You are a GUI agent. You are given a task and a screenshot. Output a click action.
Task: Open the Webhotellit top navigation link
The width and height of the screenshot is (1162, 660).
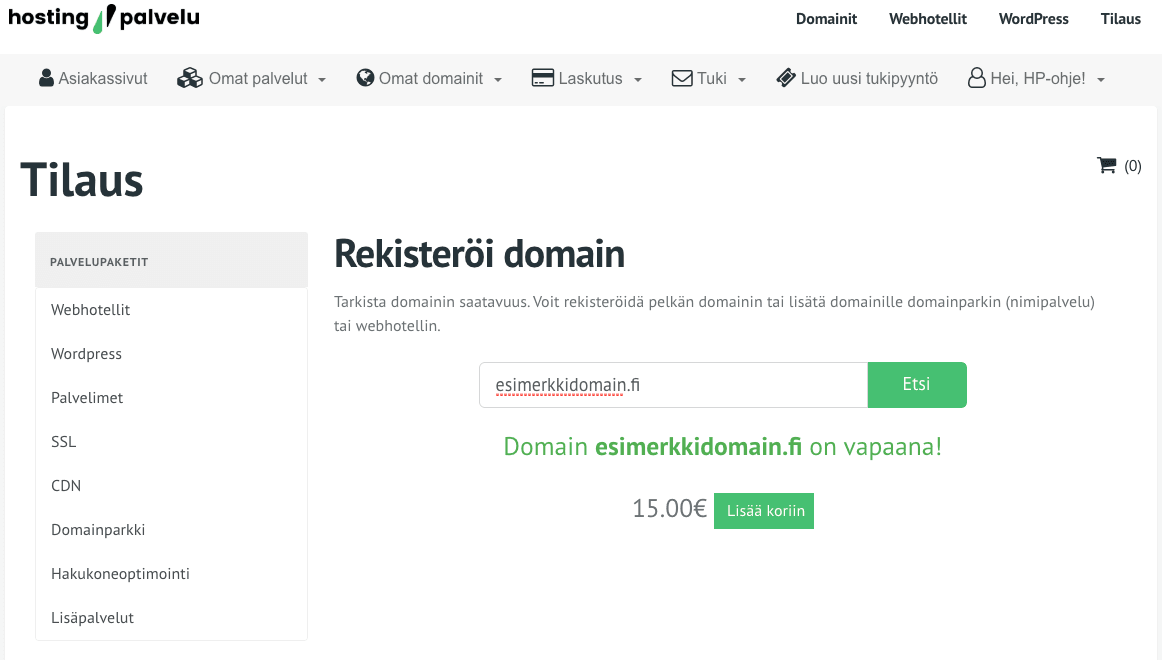click(928, 19)
